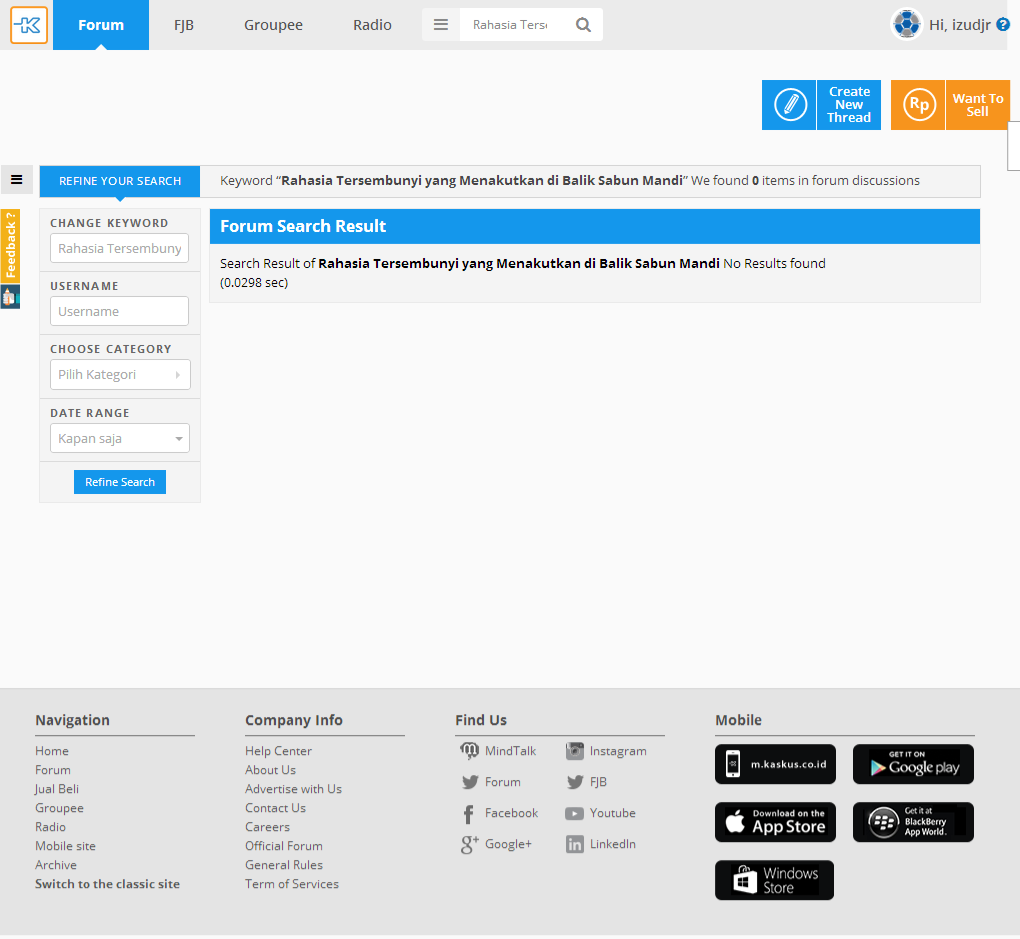Open the Official Forum link
The height and width of the screenshot is (939, 1020).
tap(284, 846)
